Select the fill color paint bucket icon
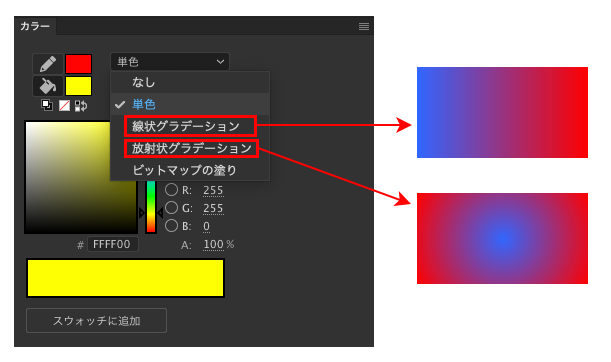Screen dimensions: 611x362 tap(48, 86)
